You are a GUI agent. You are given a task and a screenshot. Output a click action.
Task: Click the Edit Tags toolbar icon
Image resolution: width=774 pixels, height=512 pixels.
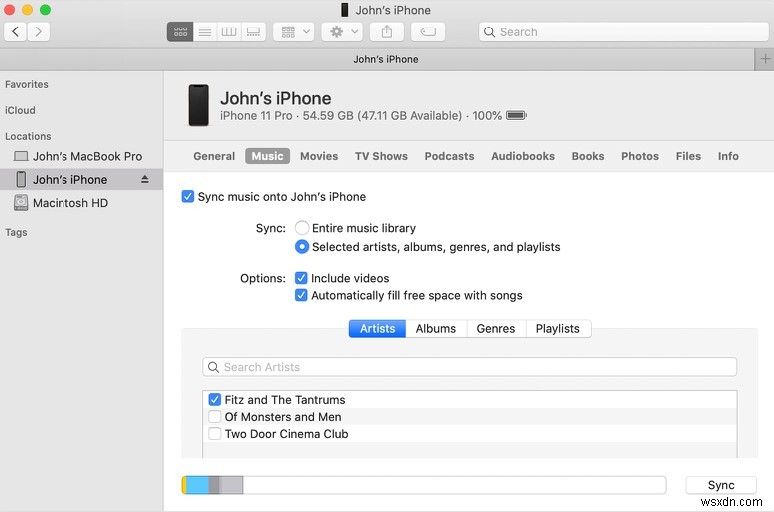click(428, 32)
